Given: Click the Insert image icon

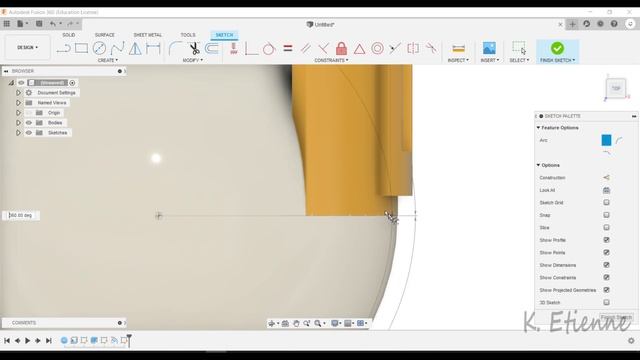Looking at the screenshot, I should pos(489,48).
